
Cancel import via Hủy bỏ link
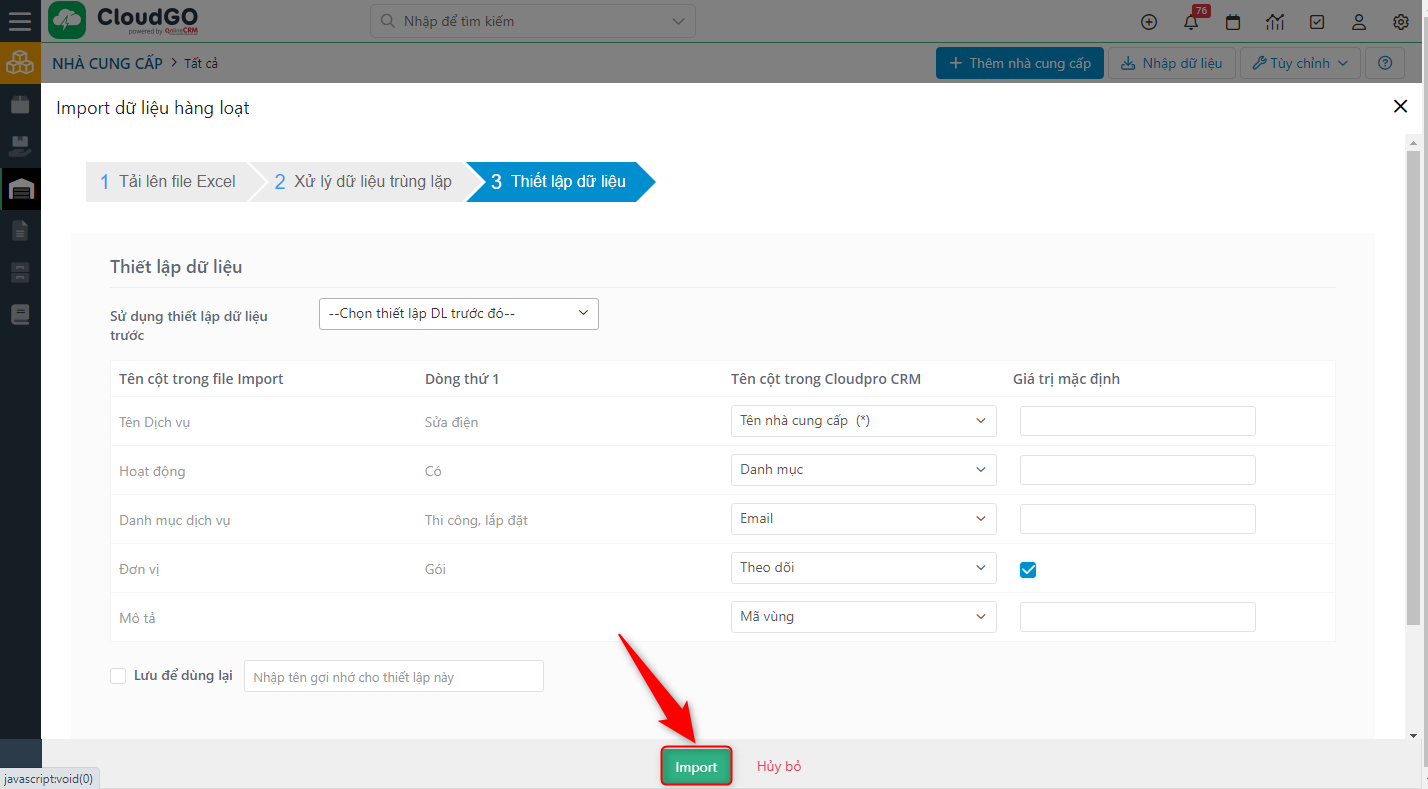click(x=778, y=765)
